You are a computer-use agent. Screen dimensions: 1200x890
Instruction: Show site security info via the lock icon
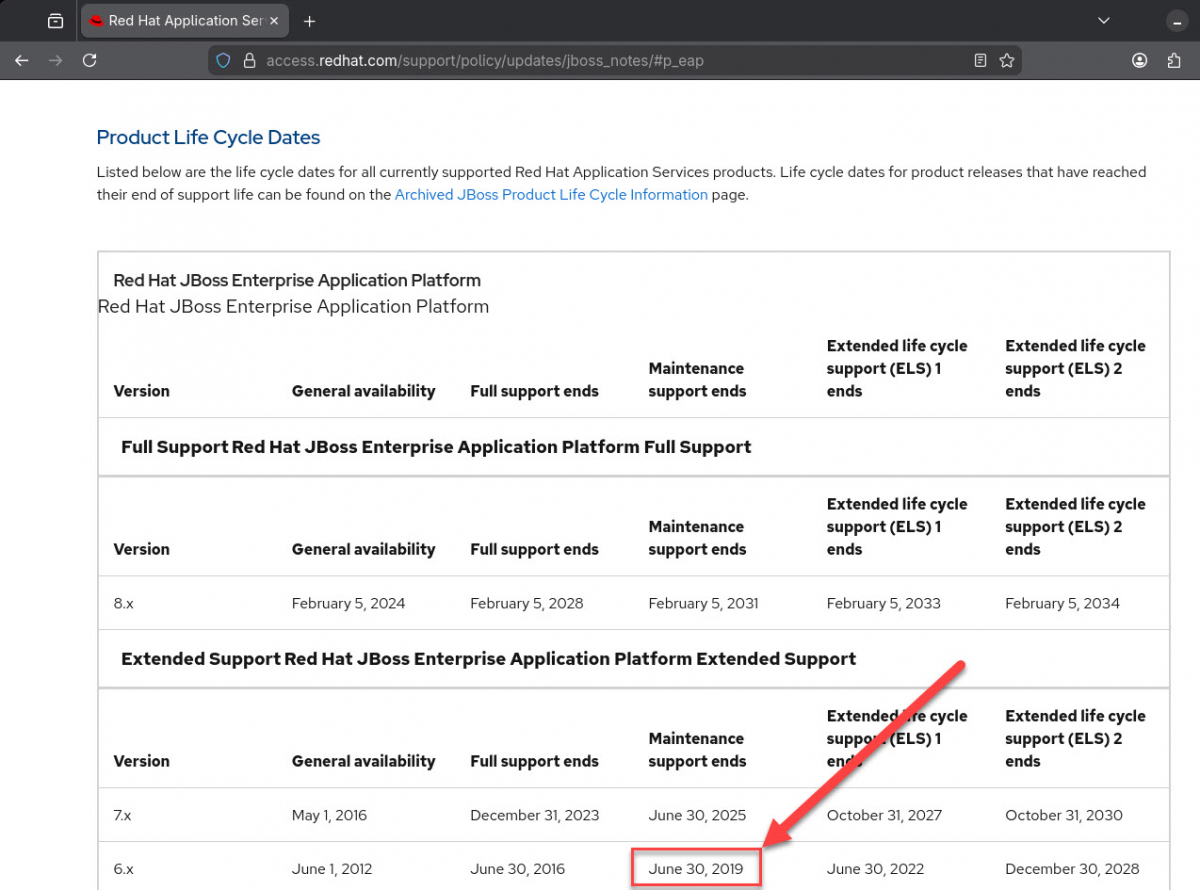click(x=249, y=61)
